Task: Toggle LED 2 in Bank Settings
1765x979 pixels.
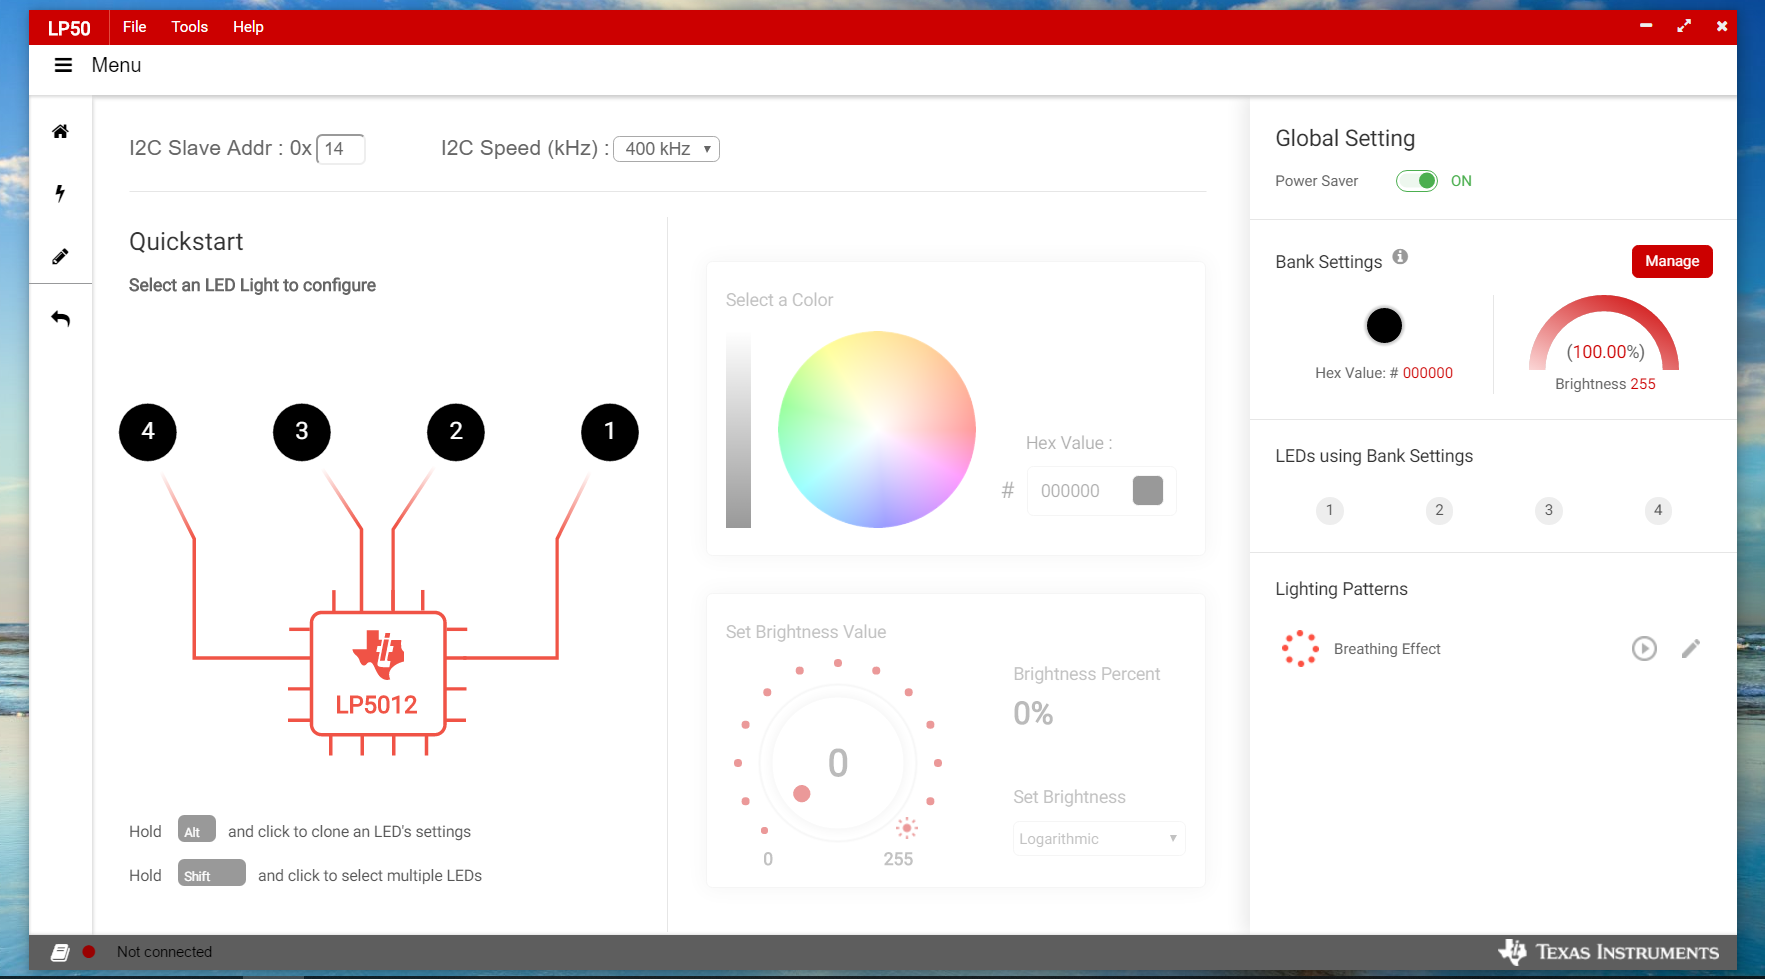Action: (1439, 510)
